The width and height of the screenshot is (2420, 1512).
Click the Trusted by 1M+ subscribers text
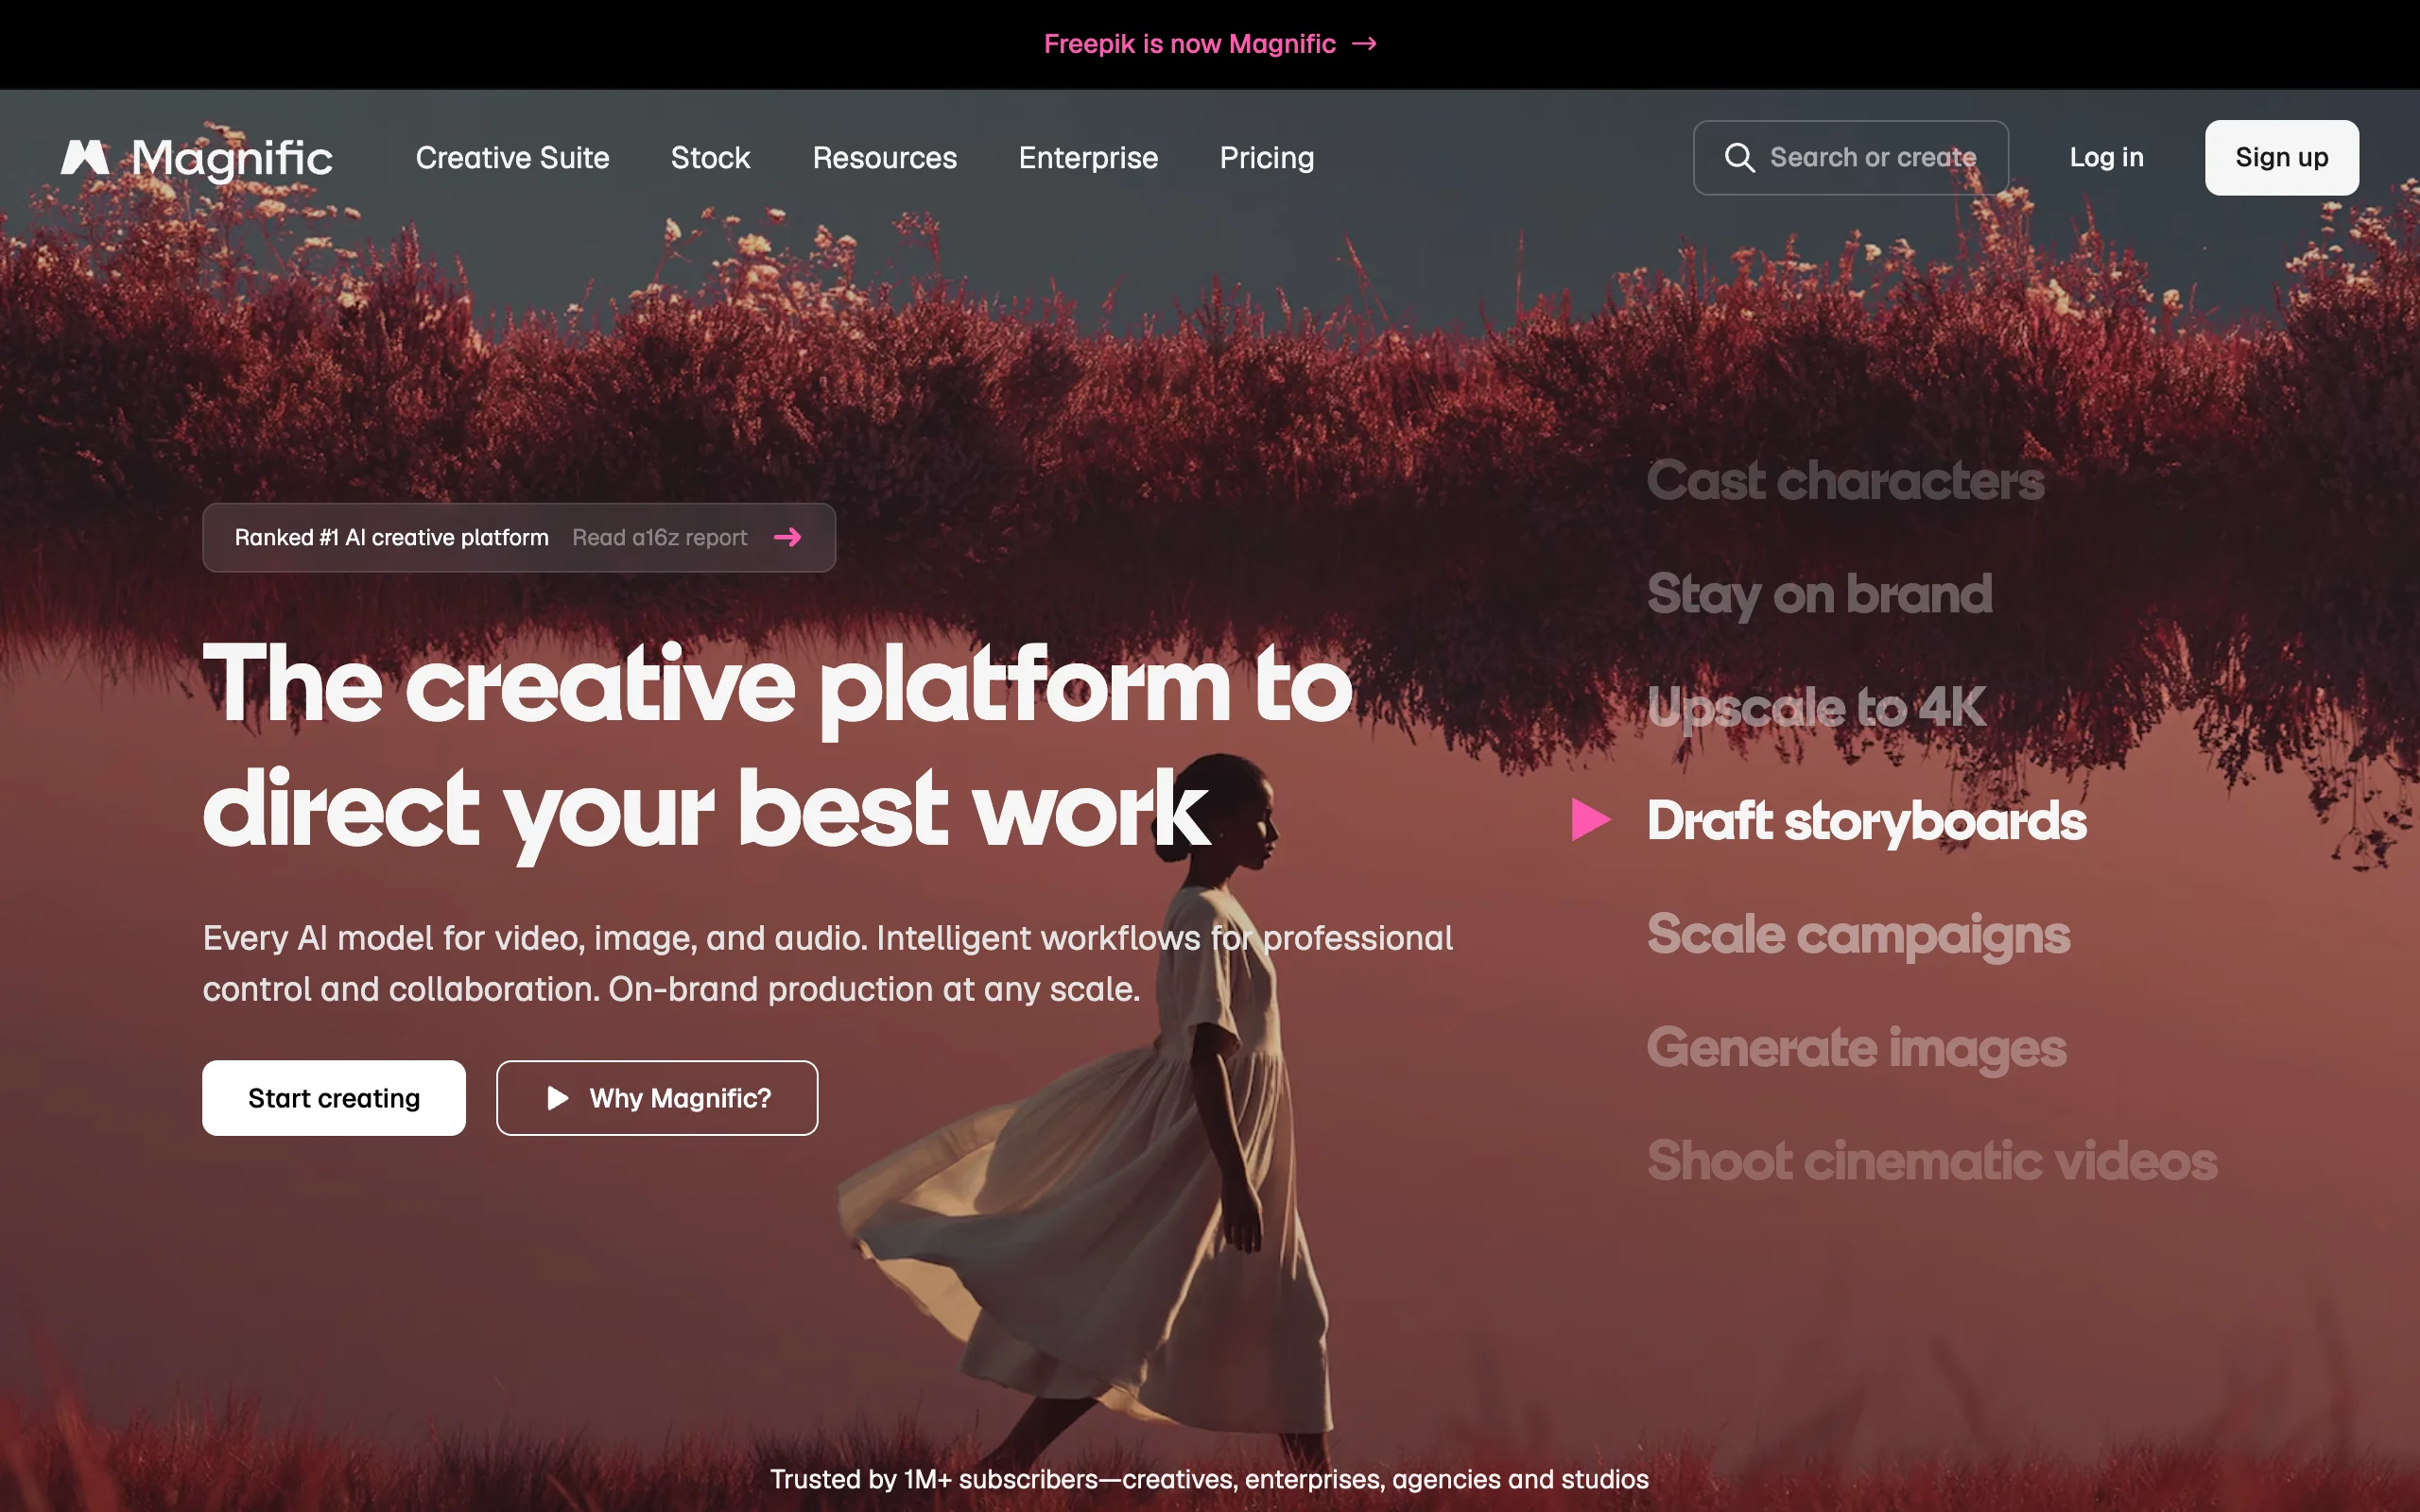(x=1209, y=1479)
